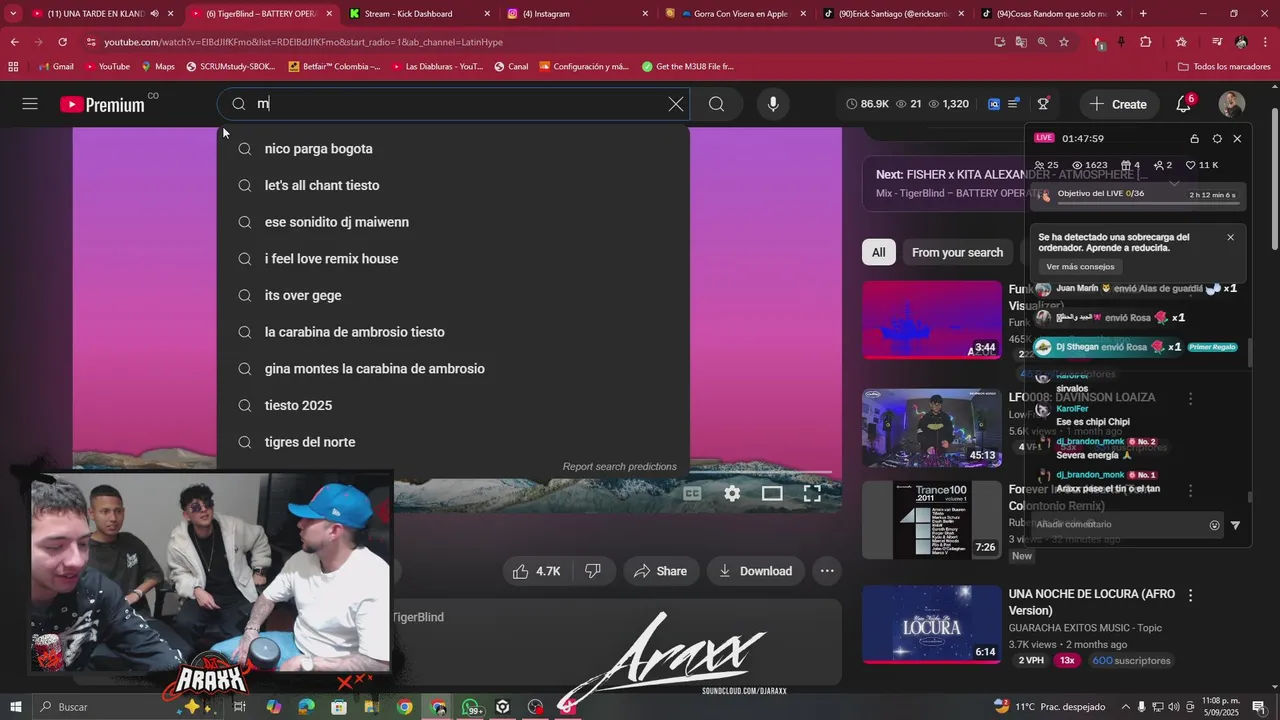Click 'UNA NOCHE DE LOCURA (AFRO Version)' title
Viewport: 1280px width, 720px height.
(1092, 602)
